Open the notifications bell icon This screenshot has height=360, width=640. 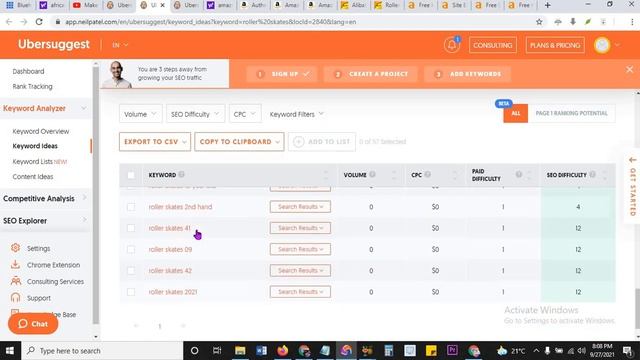tap(452, 45)
